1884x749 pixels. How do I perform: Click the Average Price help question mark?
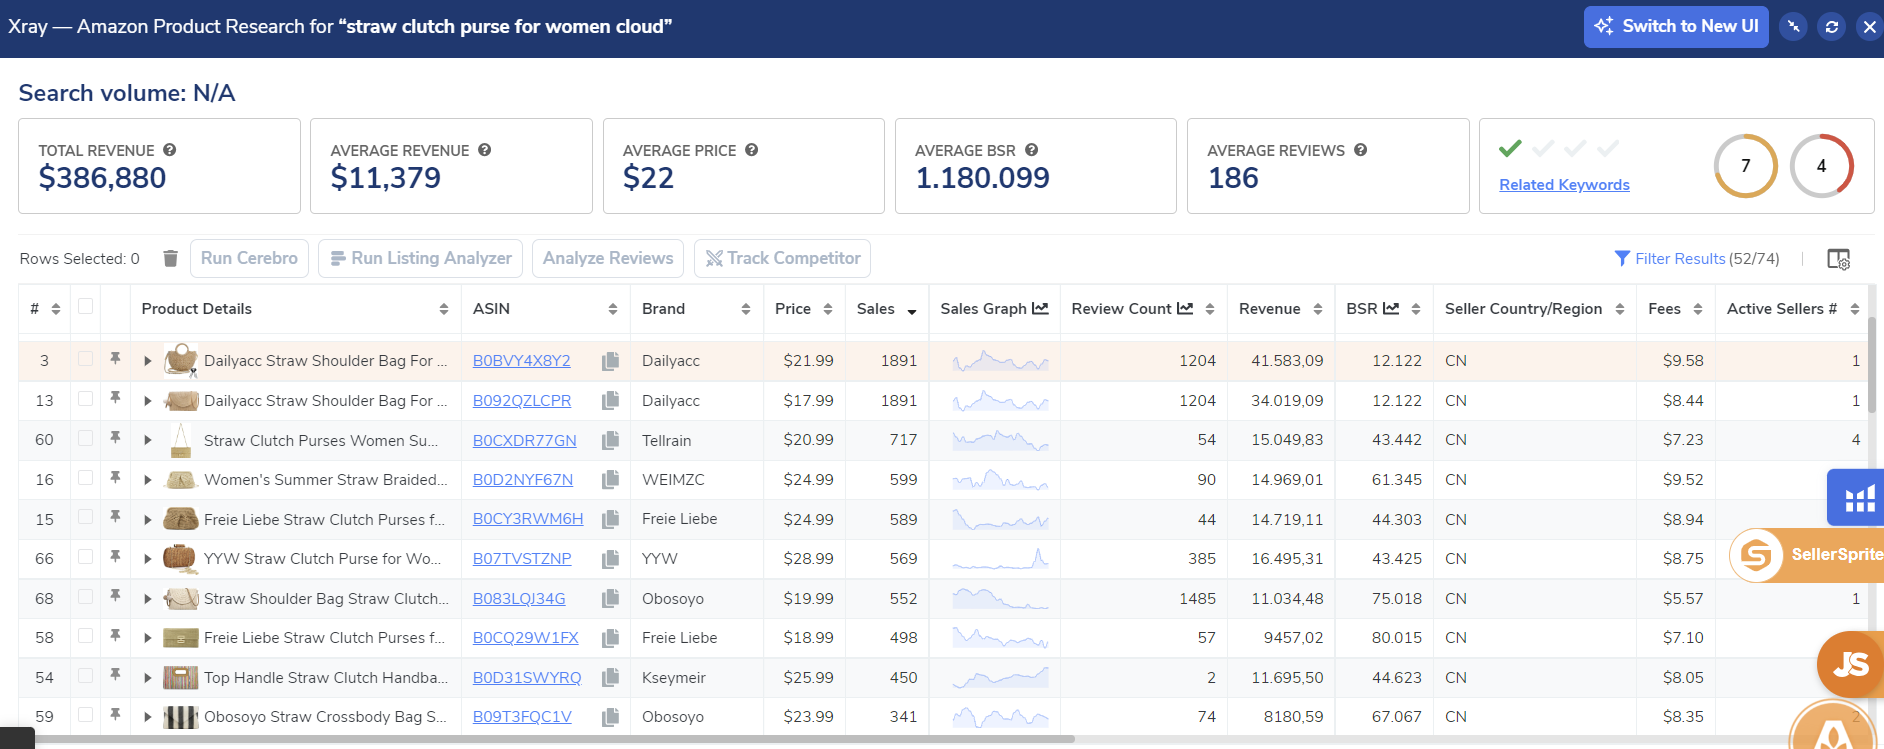tap(751, 150)
